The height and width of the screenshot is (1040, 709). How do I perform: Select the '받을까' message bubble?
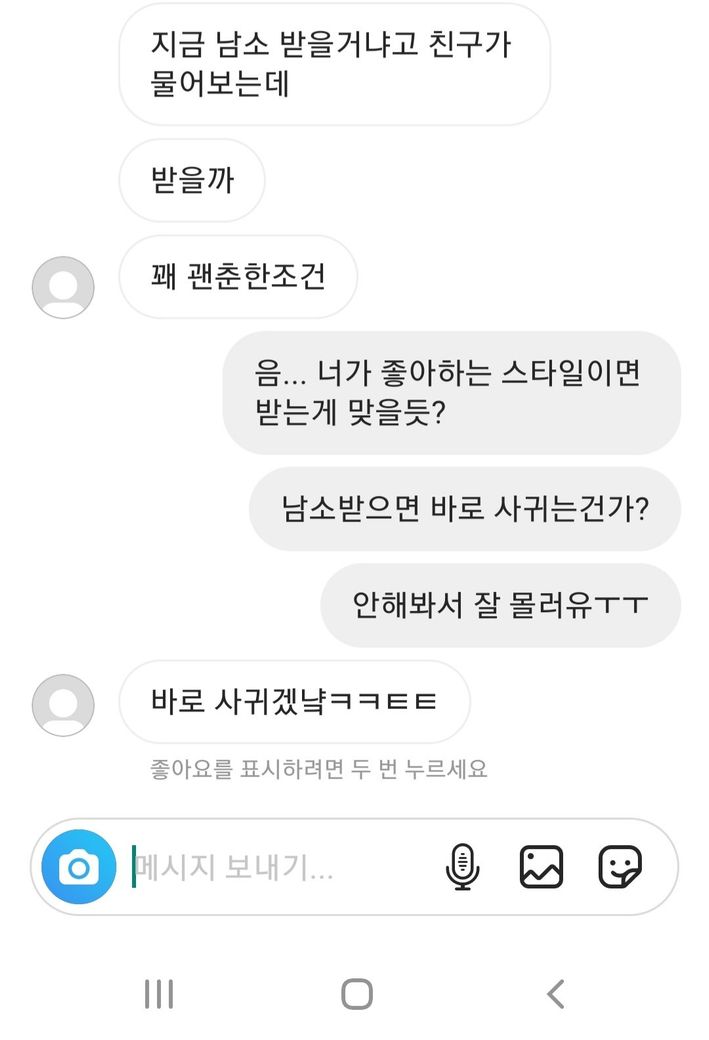[192, 180]
